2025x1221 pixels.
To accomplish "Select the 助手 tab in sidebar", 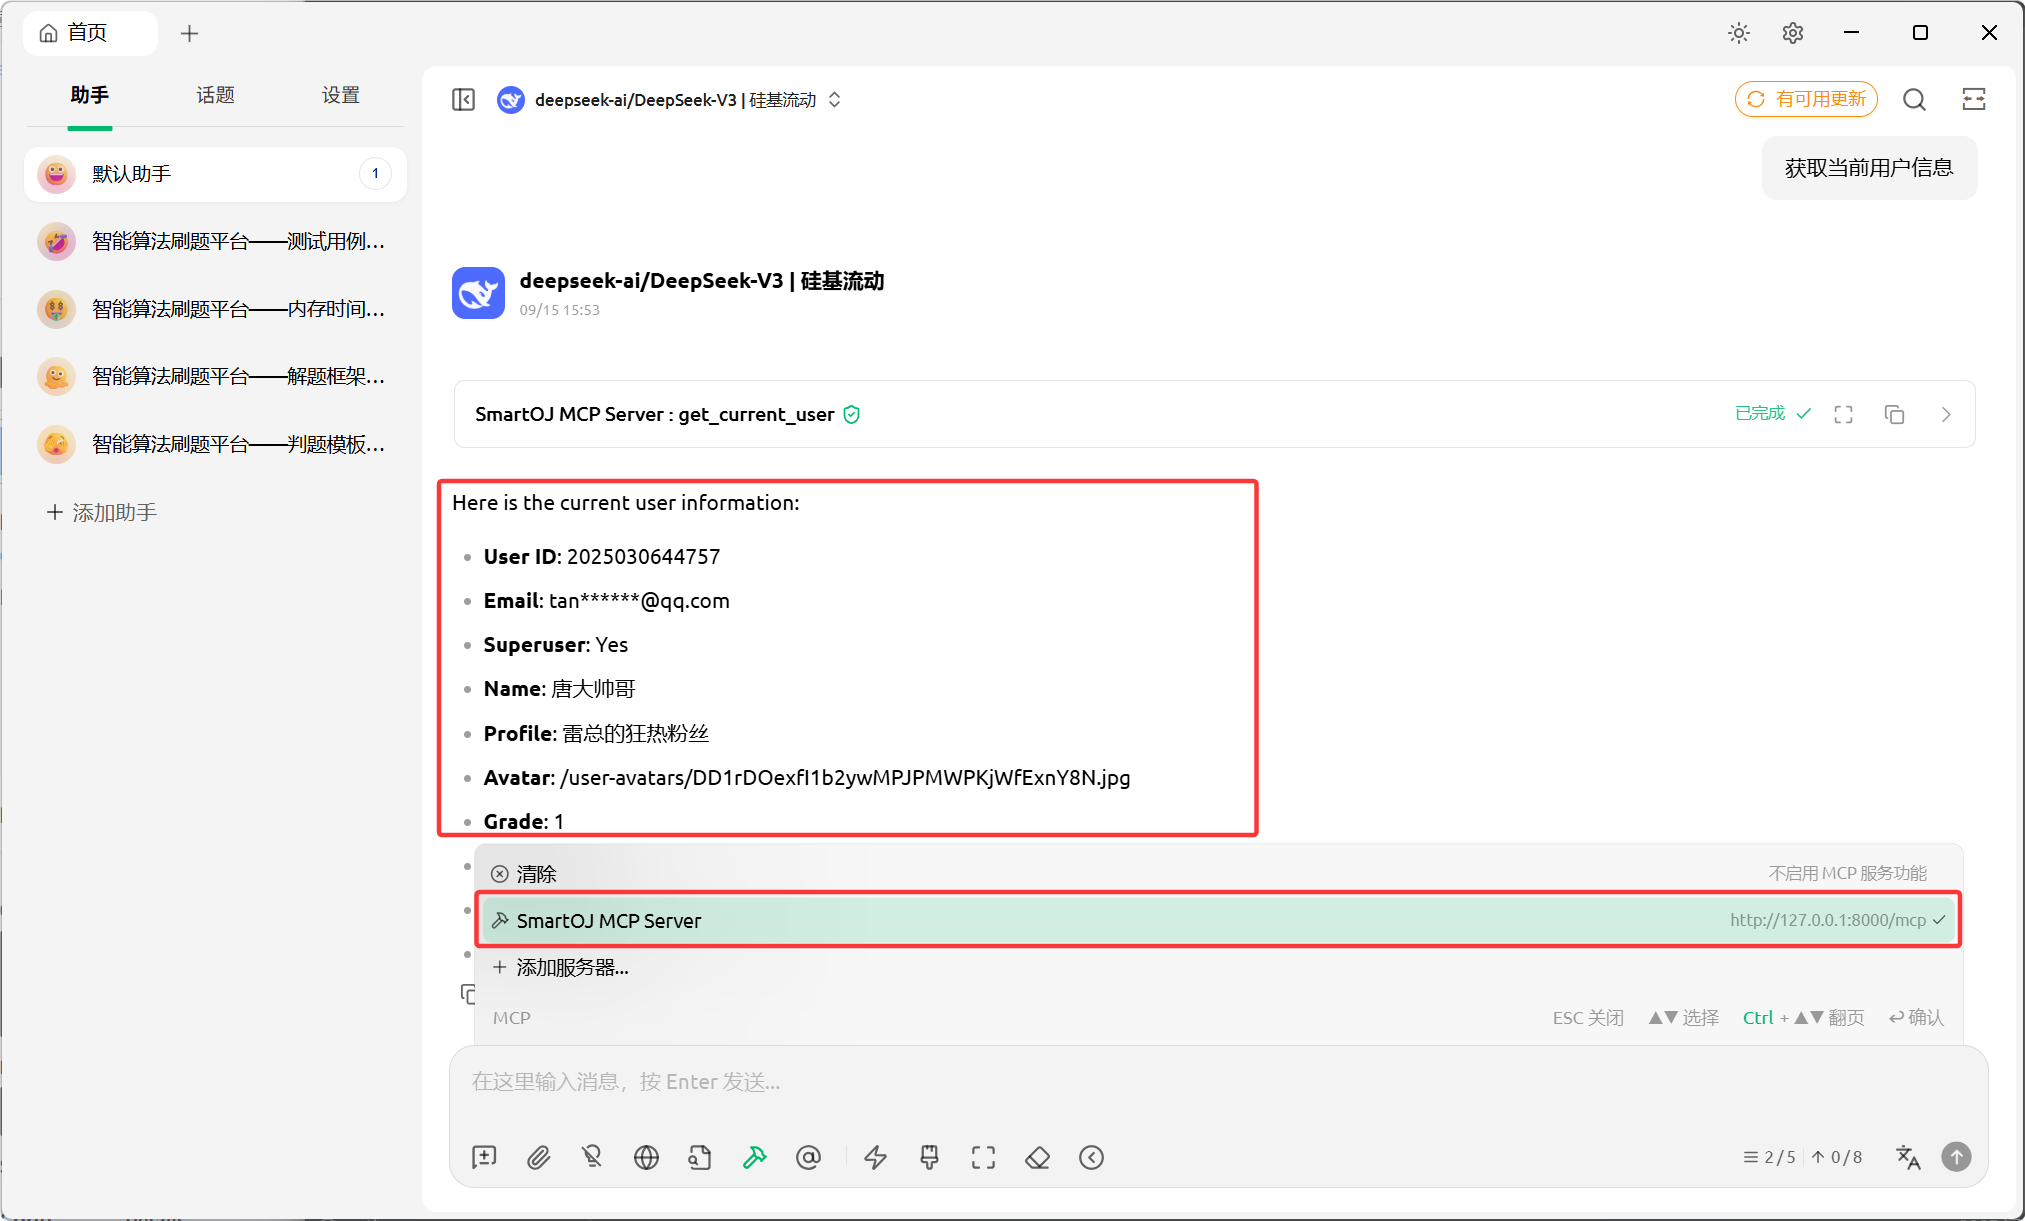I will (90, 95).
